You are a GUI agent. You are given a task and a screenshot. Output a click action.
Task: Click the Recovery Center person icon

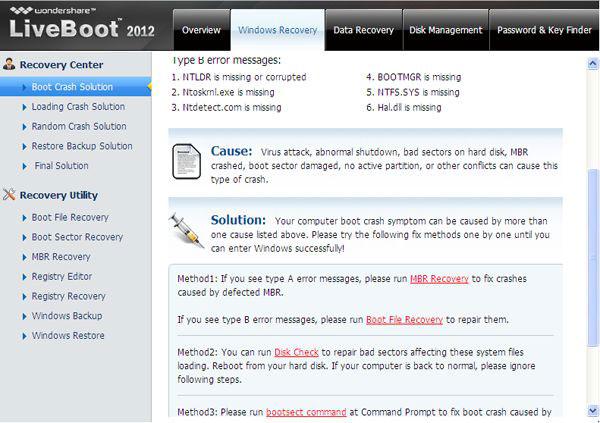(x=9, y=64)
